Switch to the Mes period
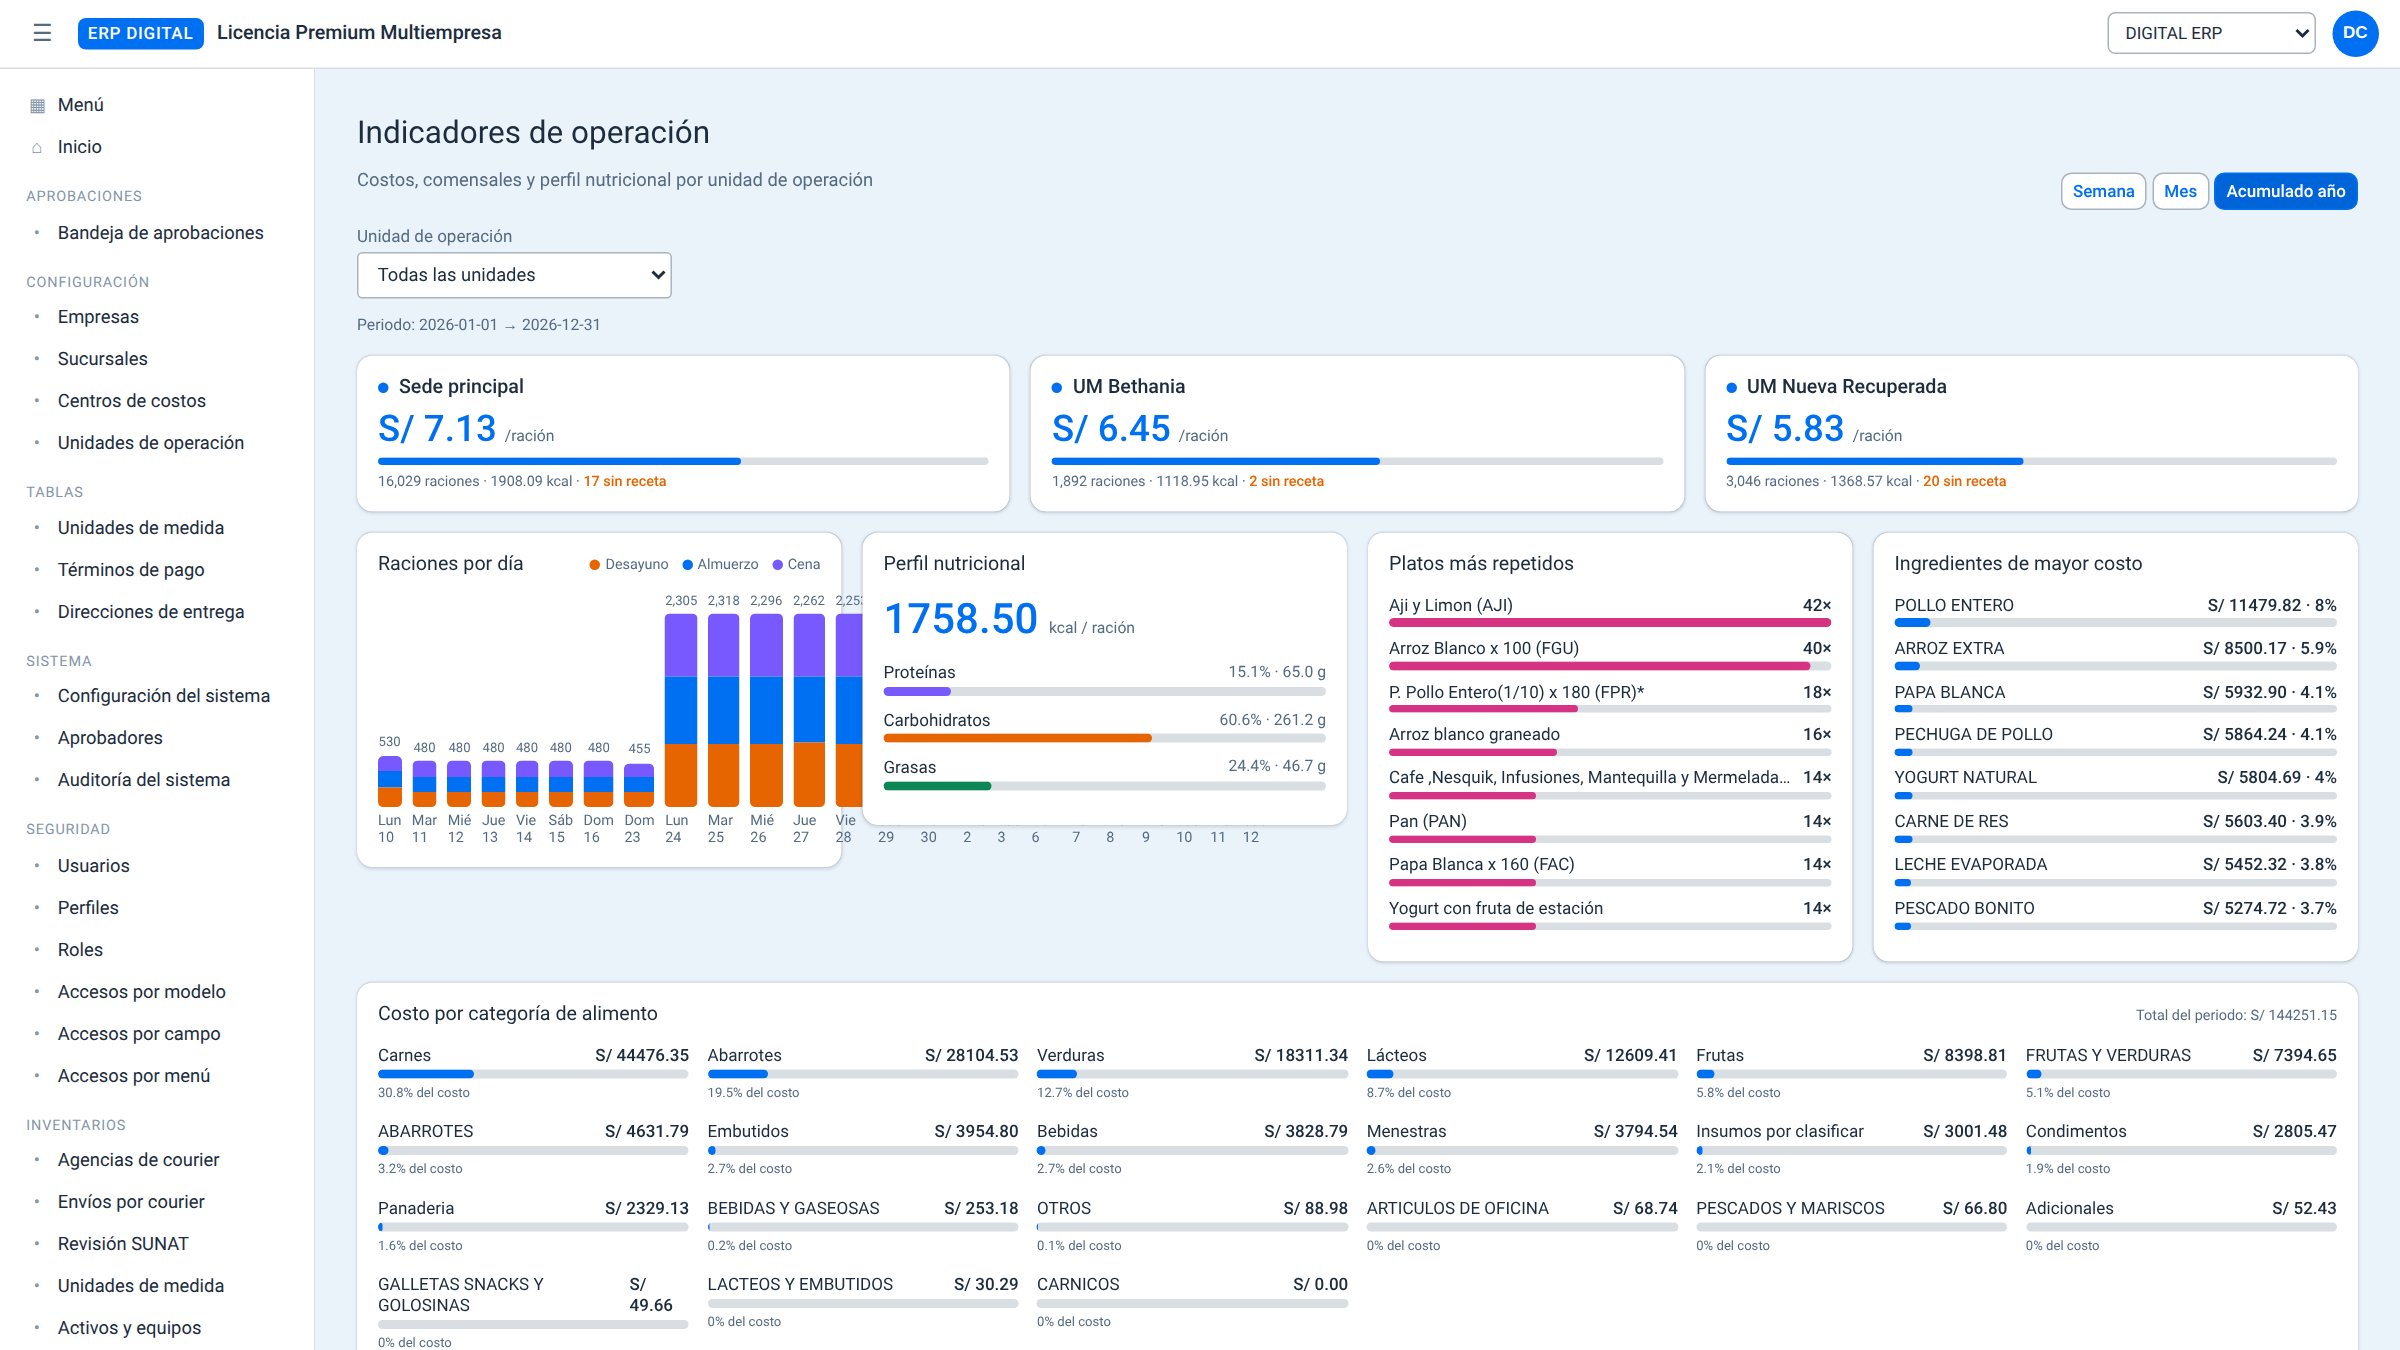Image resolution: width=2400 pixels, height=1350 pixels. click(2180, 191)
